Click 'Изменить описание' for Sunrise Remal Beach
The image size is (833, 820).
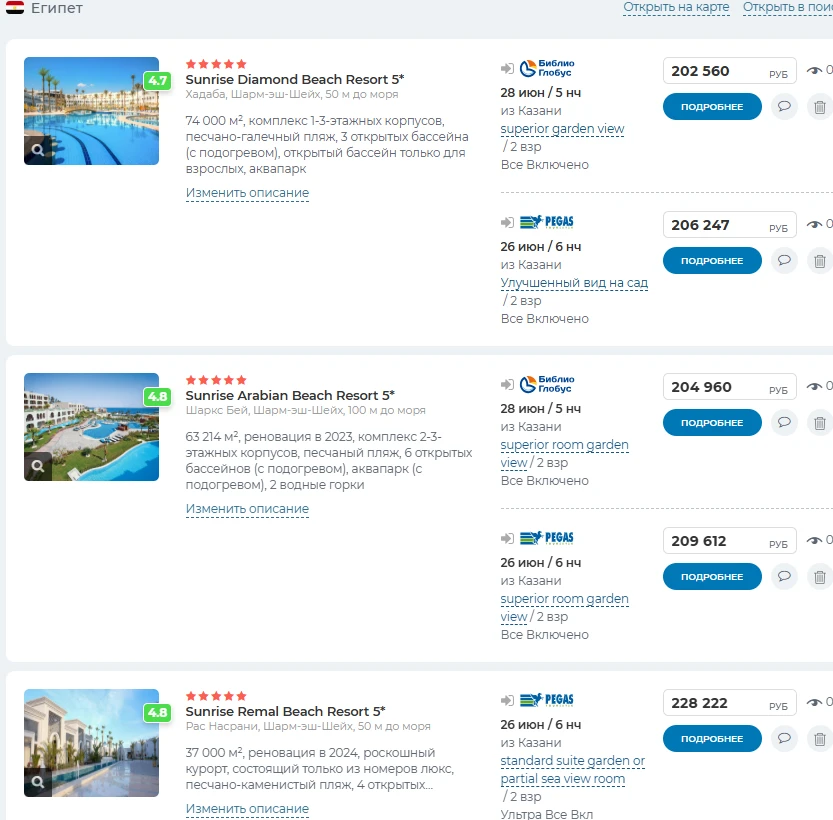247,809
